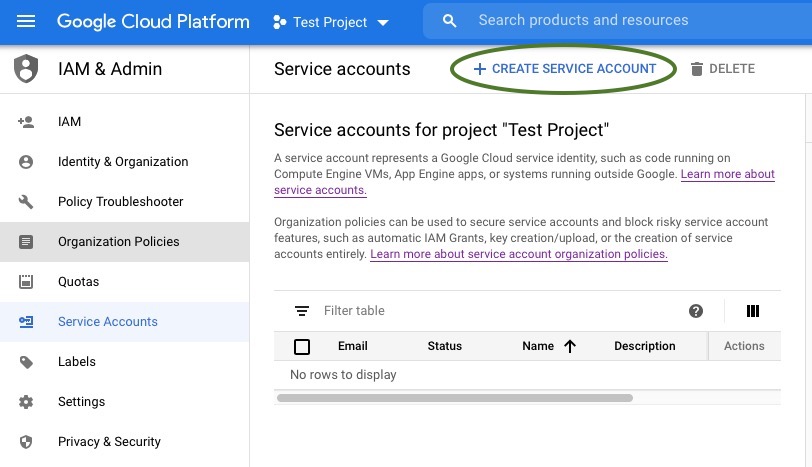Open Learn more about service account organization policies
This screenshot has height=467, width=812.
(x=518, y=254)
